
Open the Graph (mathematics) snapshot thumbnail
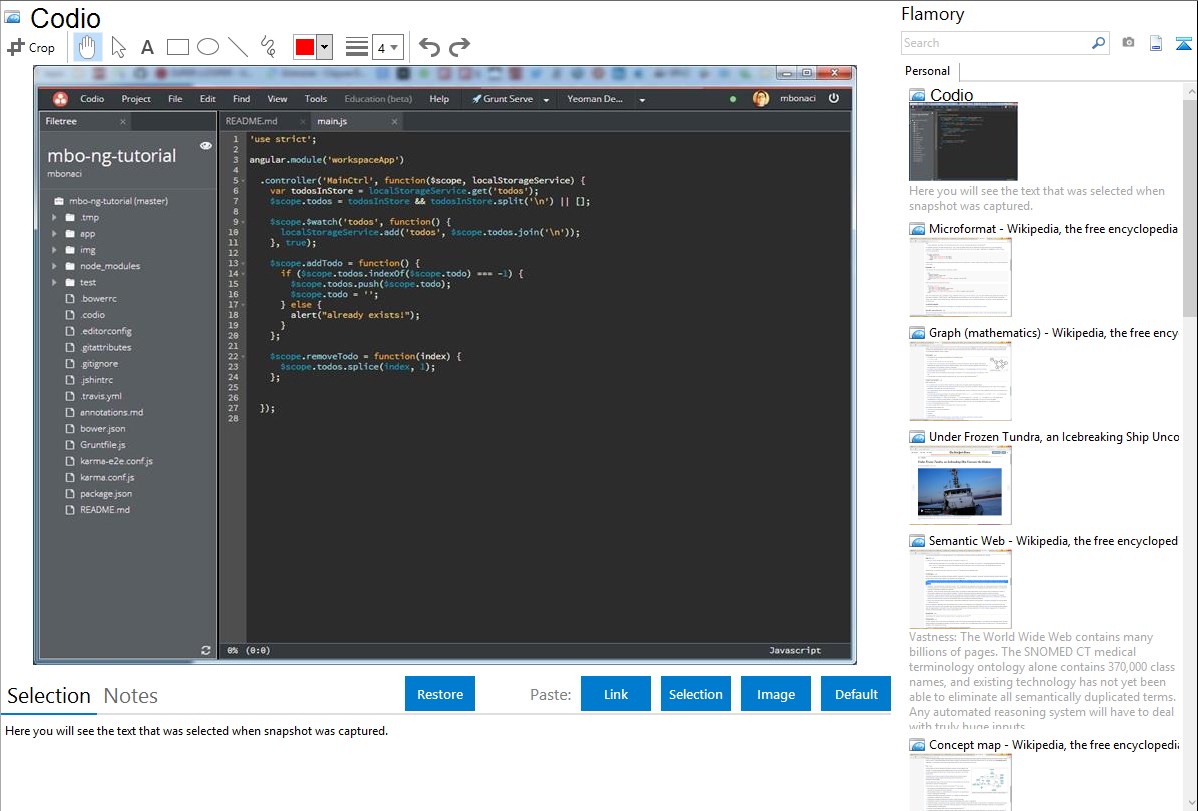(x=960, y=381)
